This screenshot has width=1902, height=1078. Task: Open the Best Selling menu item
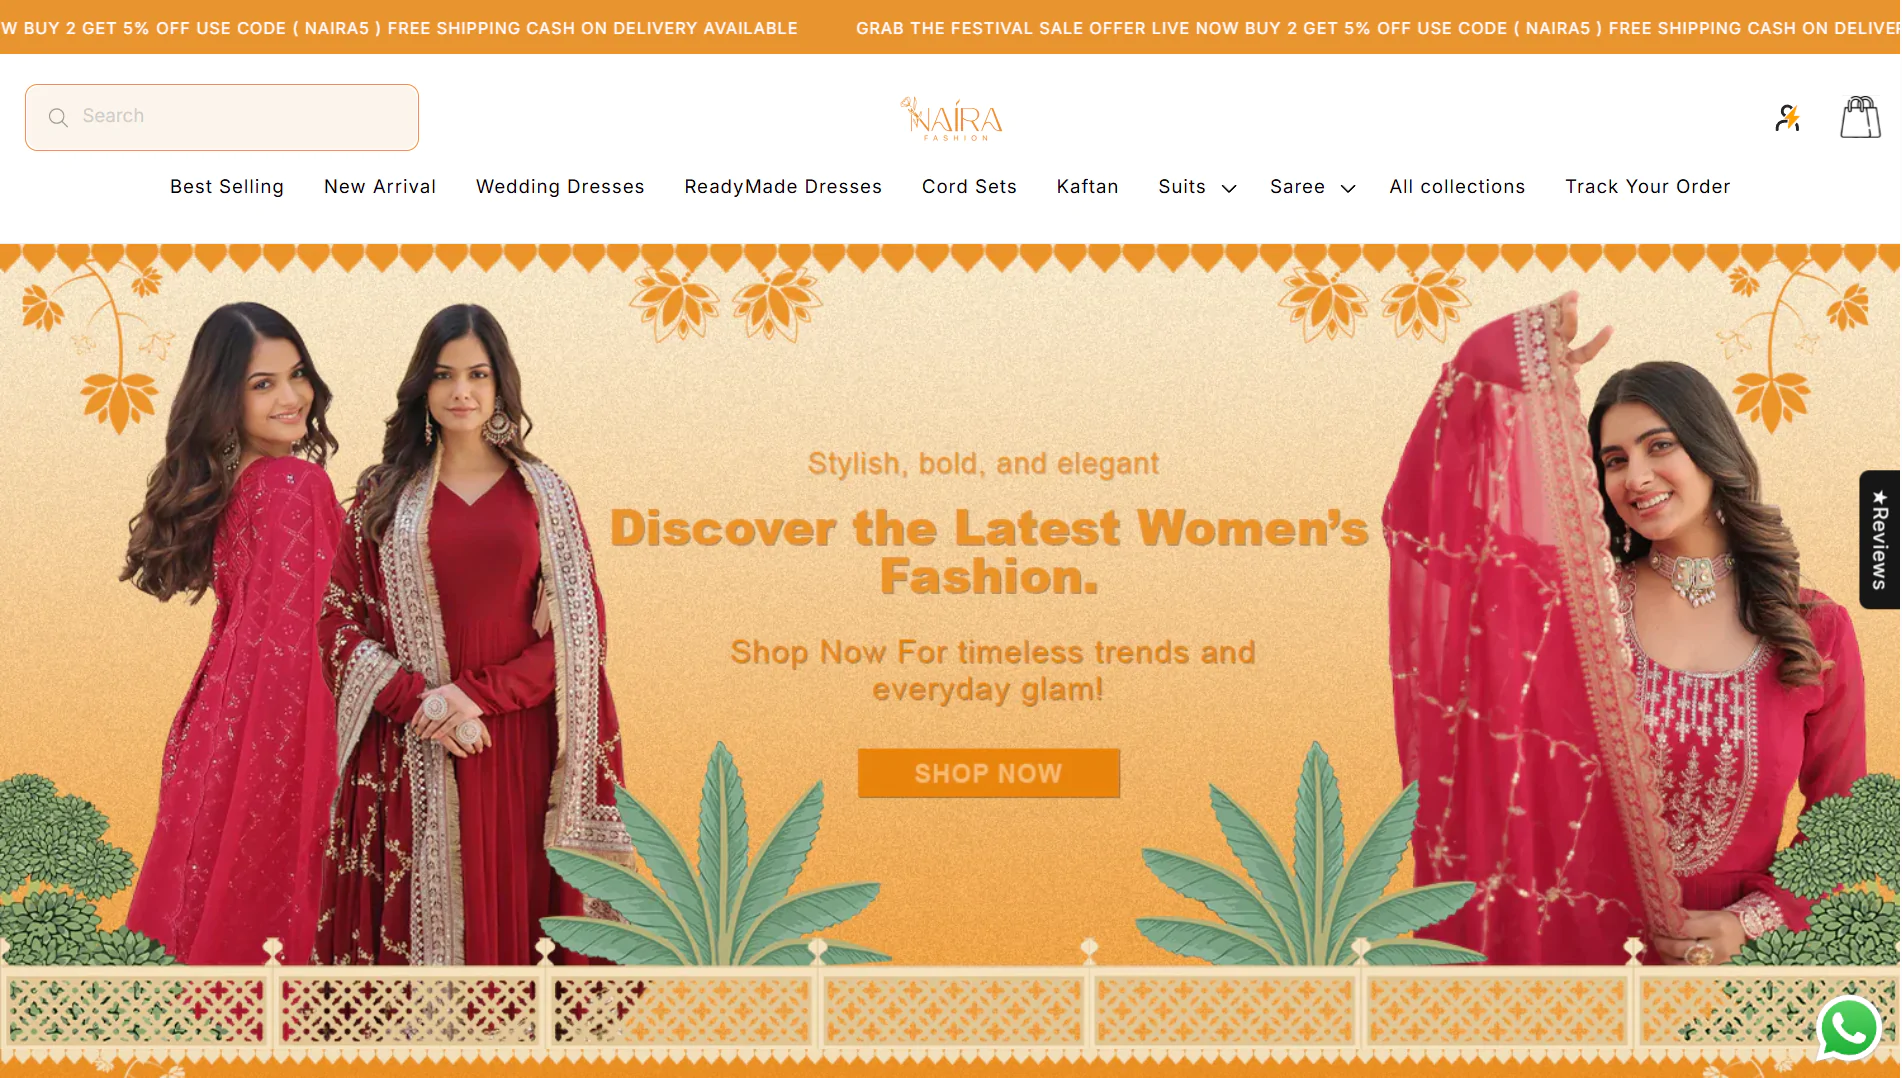[x=227, y=187]
